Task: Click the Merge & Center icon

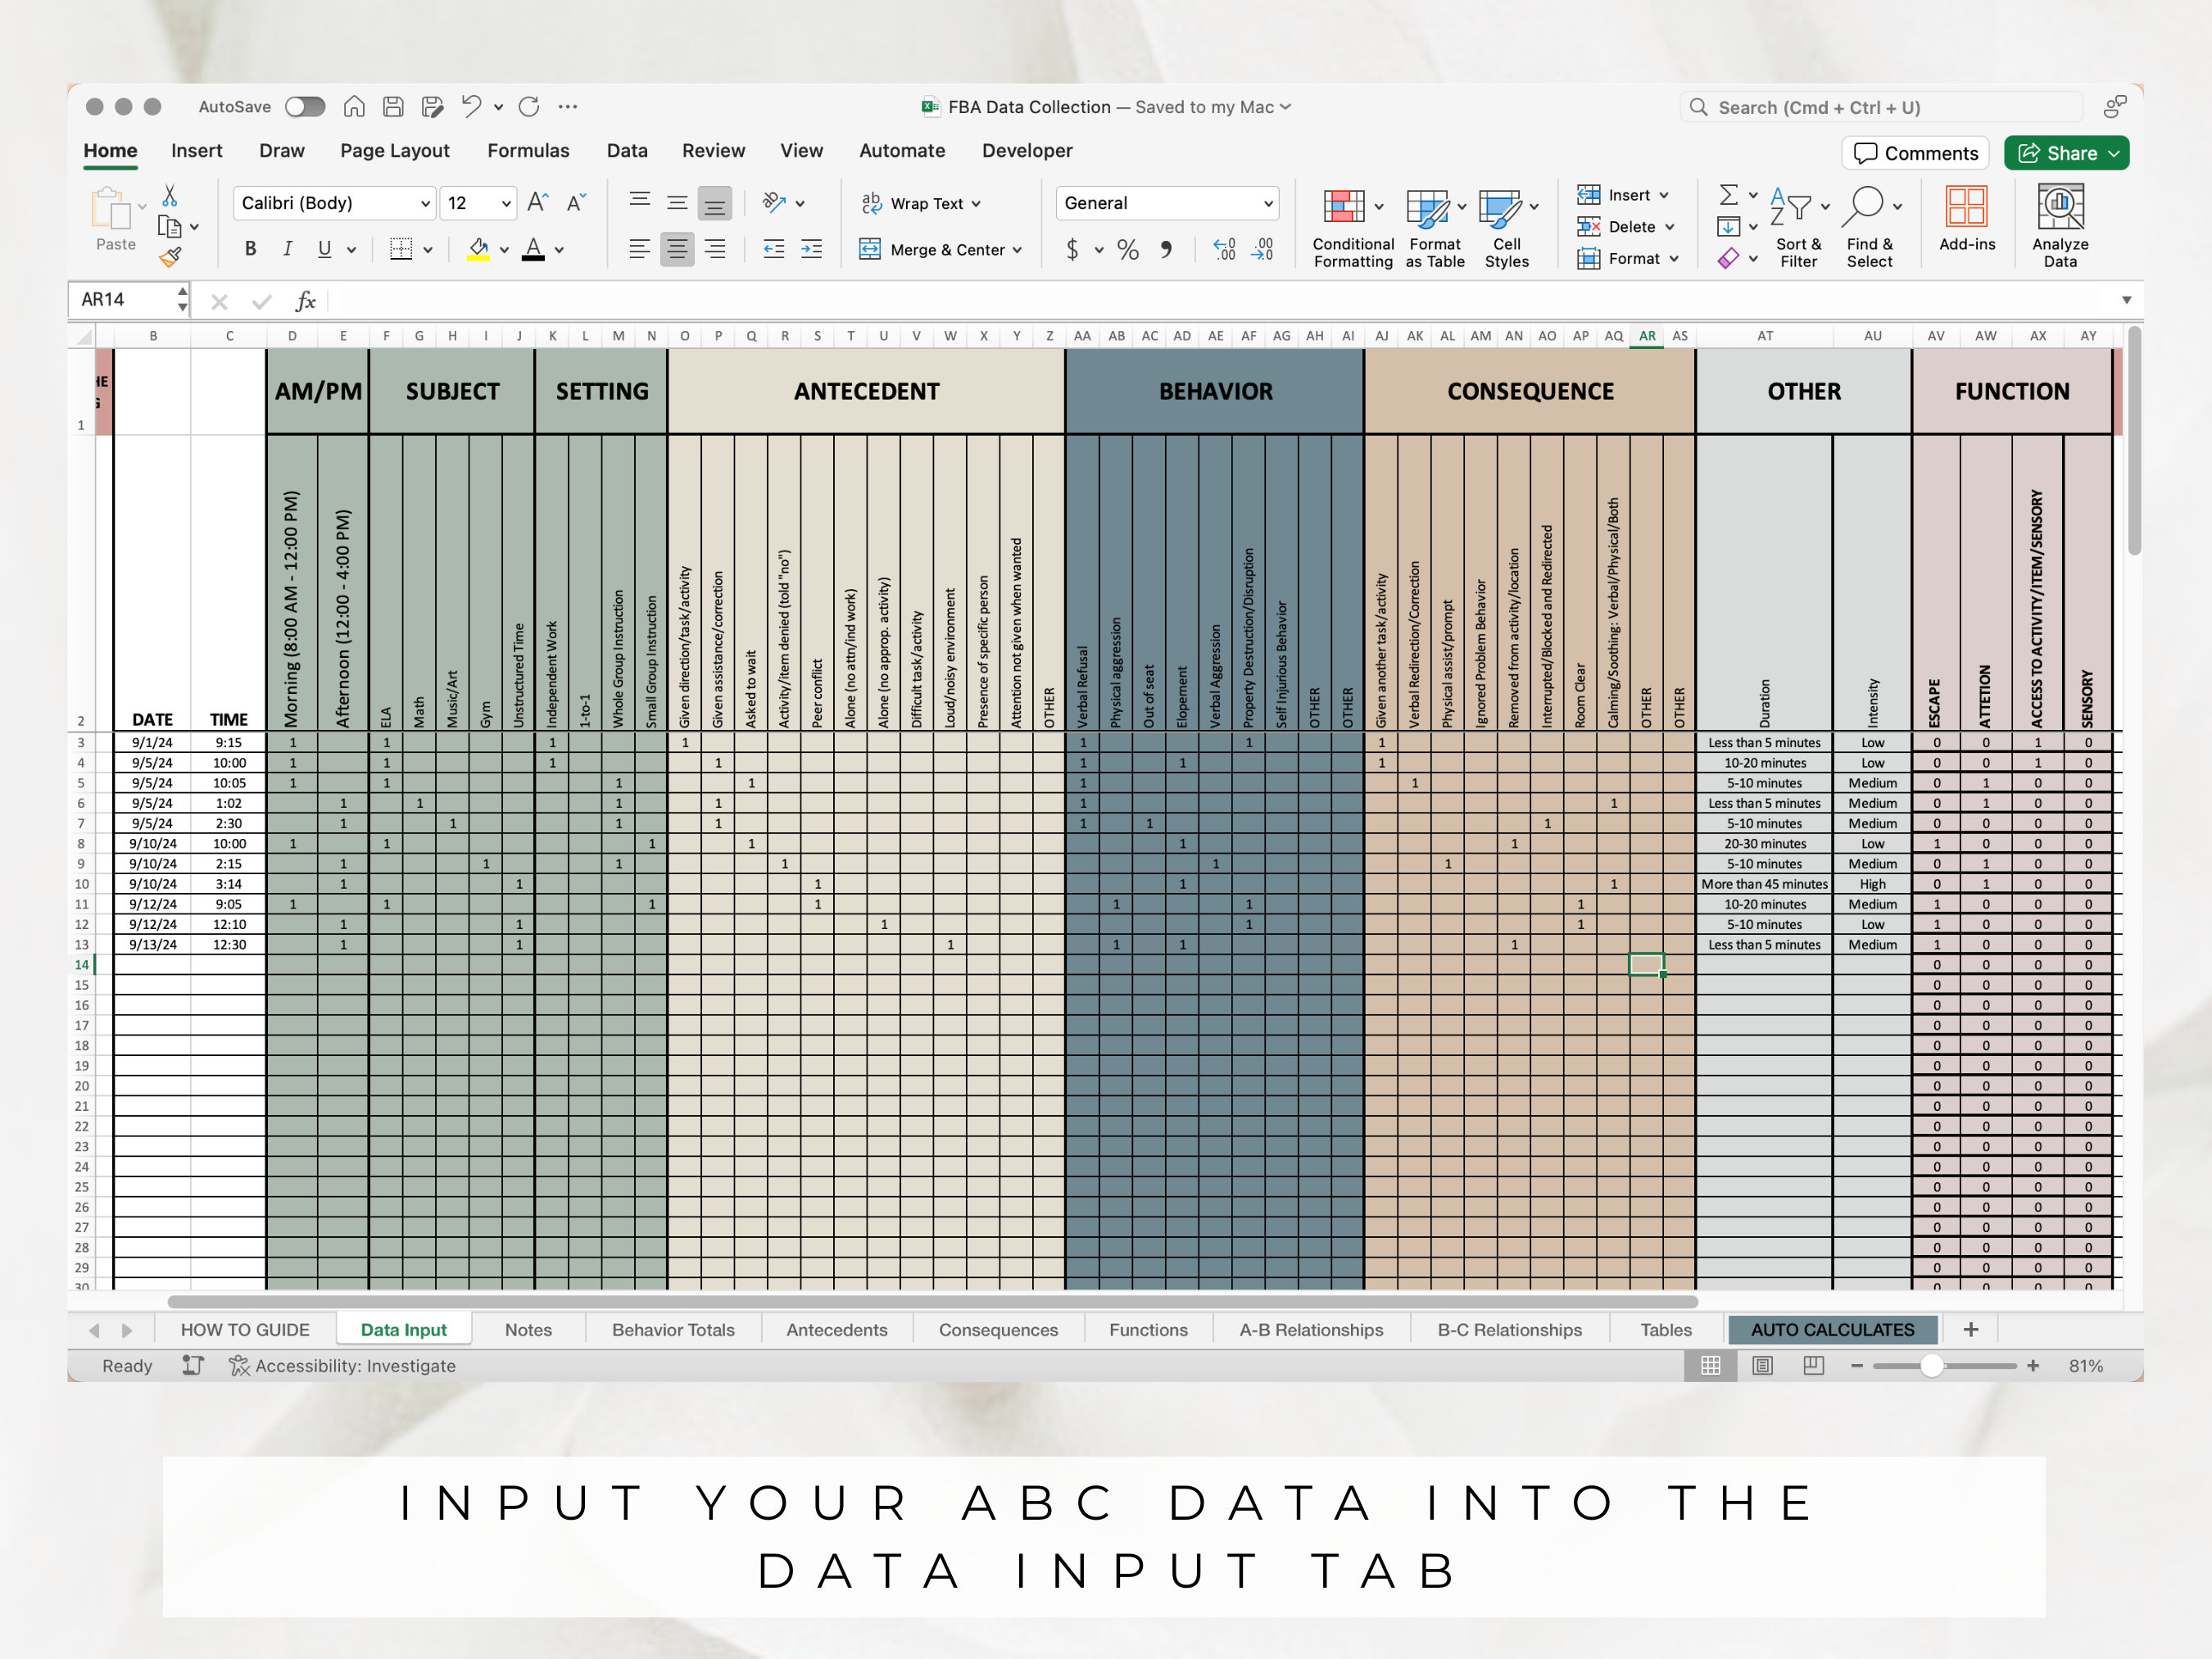Action: click(x=869, y=250)
